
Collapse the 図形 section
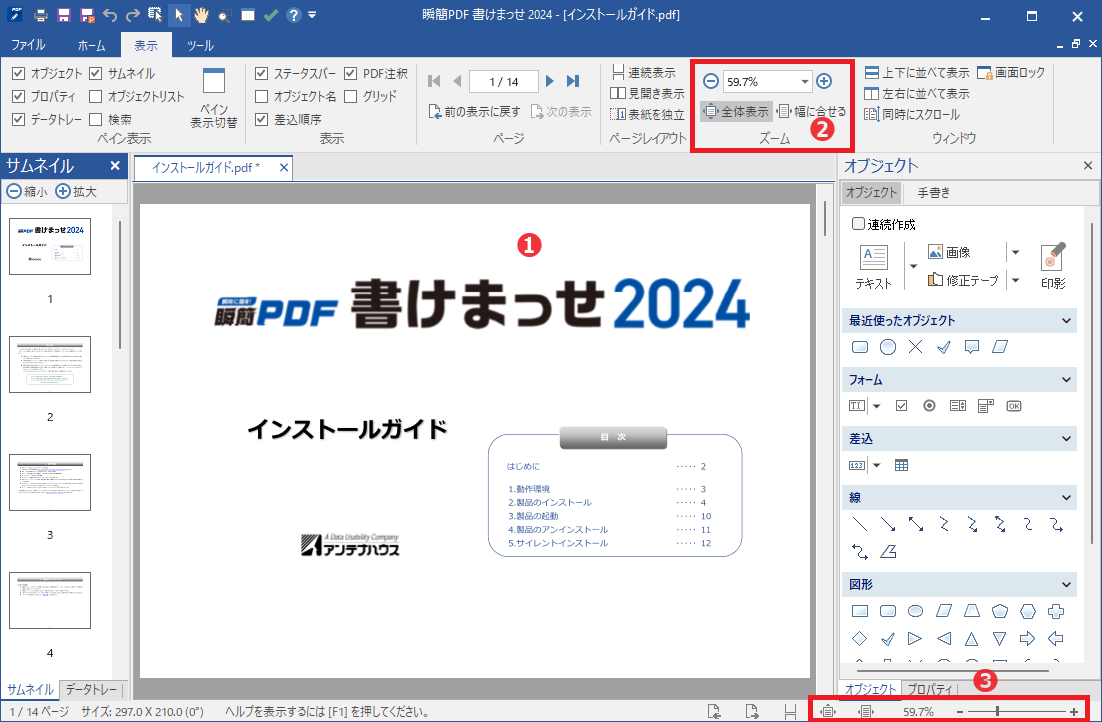point(1066,584)
